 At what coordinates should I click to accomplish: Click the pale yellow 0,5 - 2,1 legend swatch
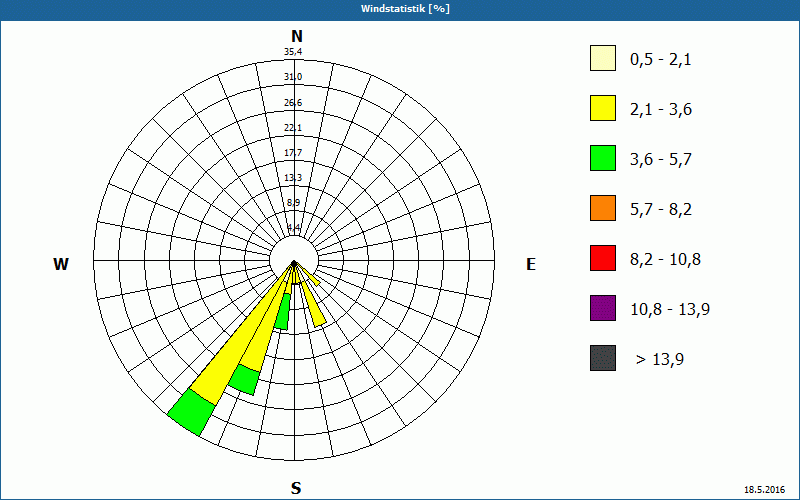click(x=603, y=58)
